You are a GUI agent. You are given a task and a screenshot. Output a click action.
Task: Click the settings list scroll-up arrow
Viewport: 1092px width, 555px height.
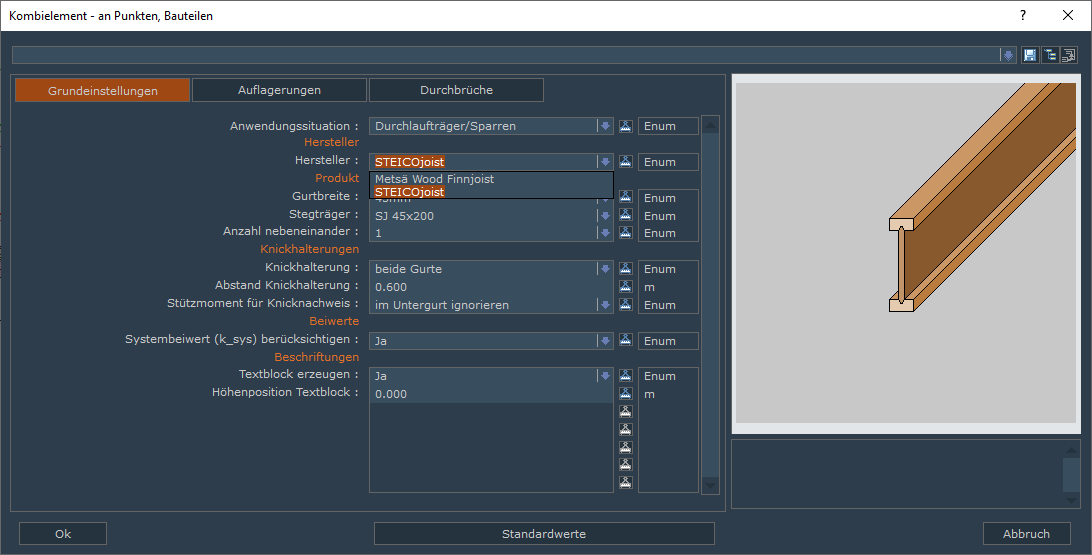tap(710, 125)
